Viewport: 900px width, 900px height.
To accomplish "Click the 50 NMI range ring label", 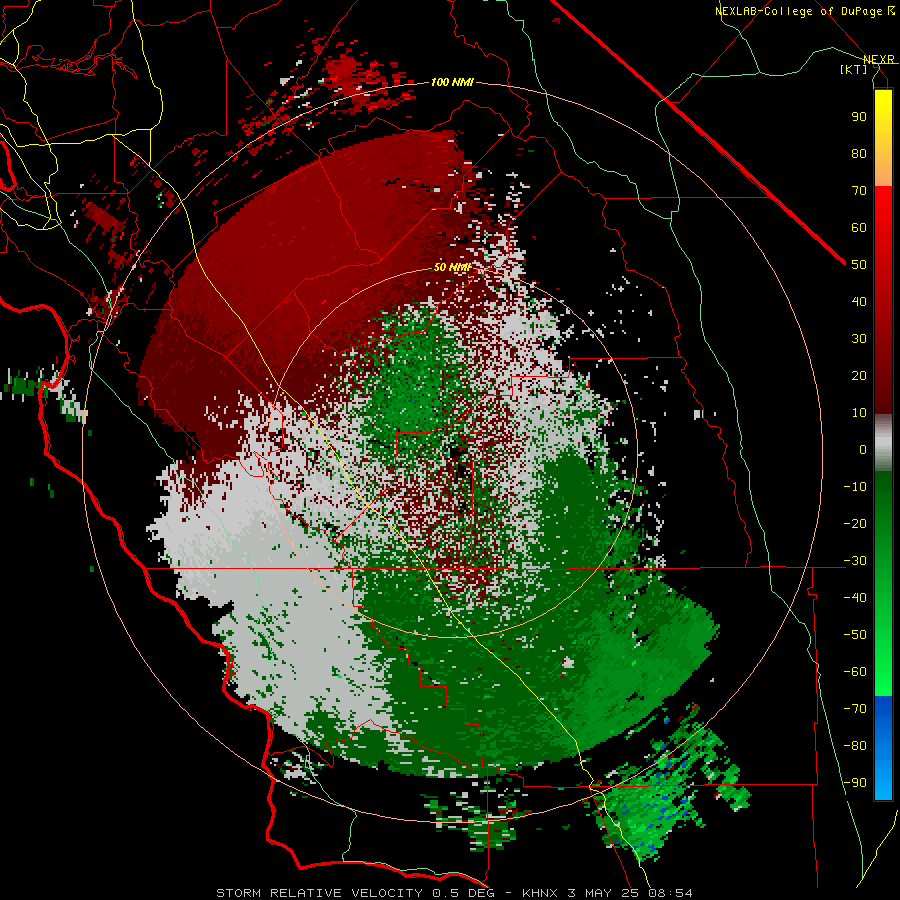I will coord(452,267).
